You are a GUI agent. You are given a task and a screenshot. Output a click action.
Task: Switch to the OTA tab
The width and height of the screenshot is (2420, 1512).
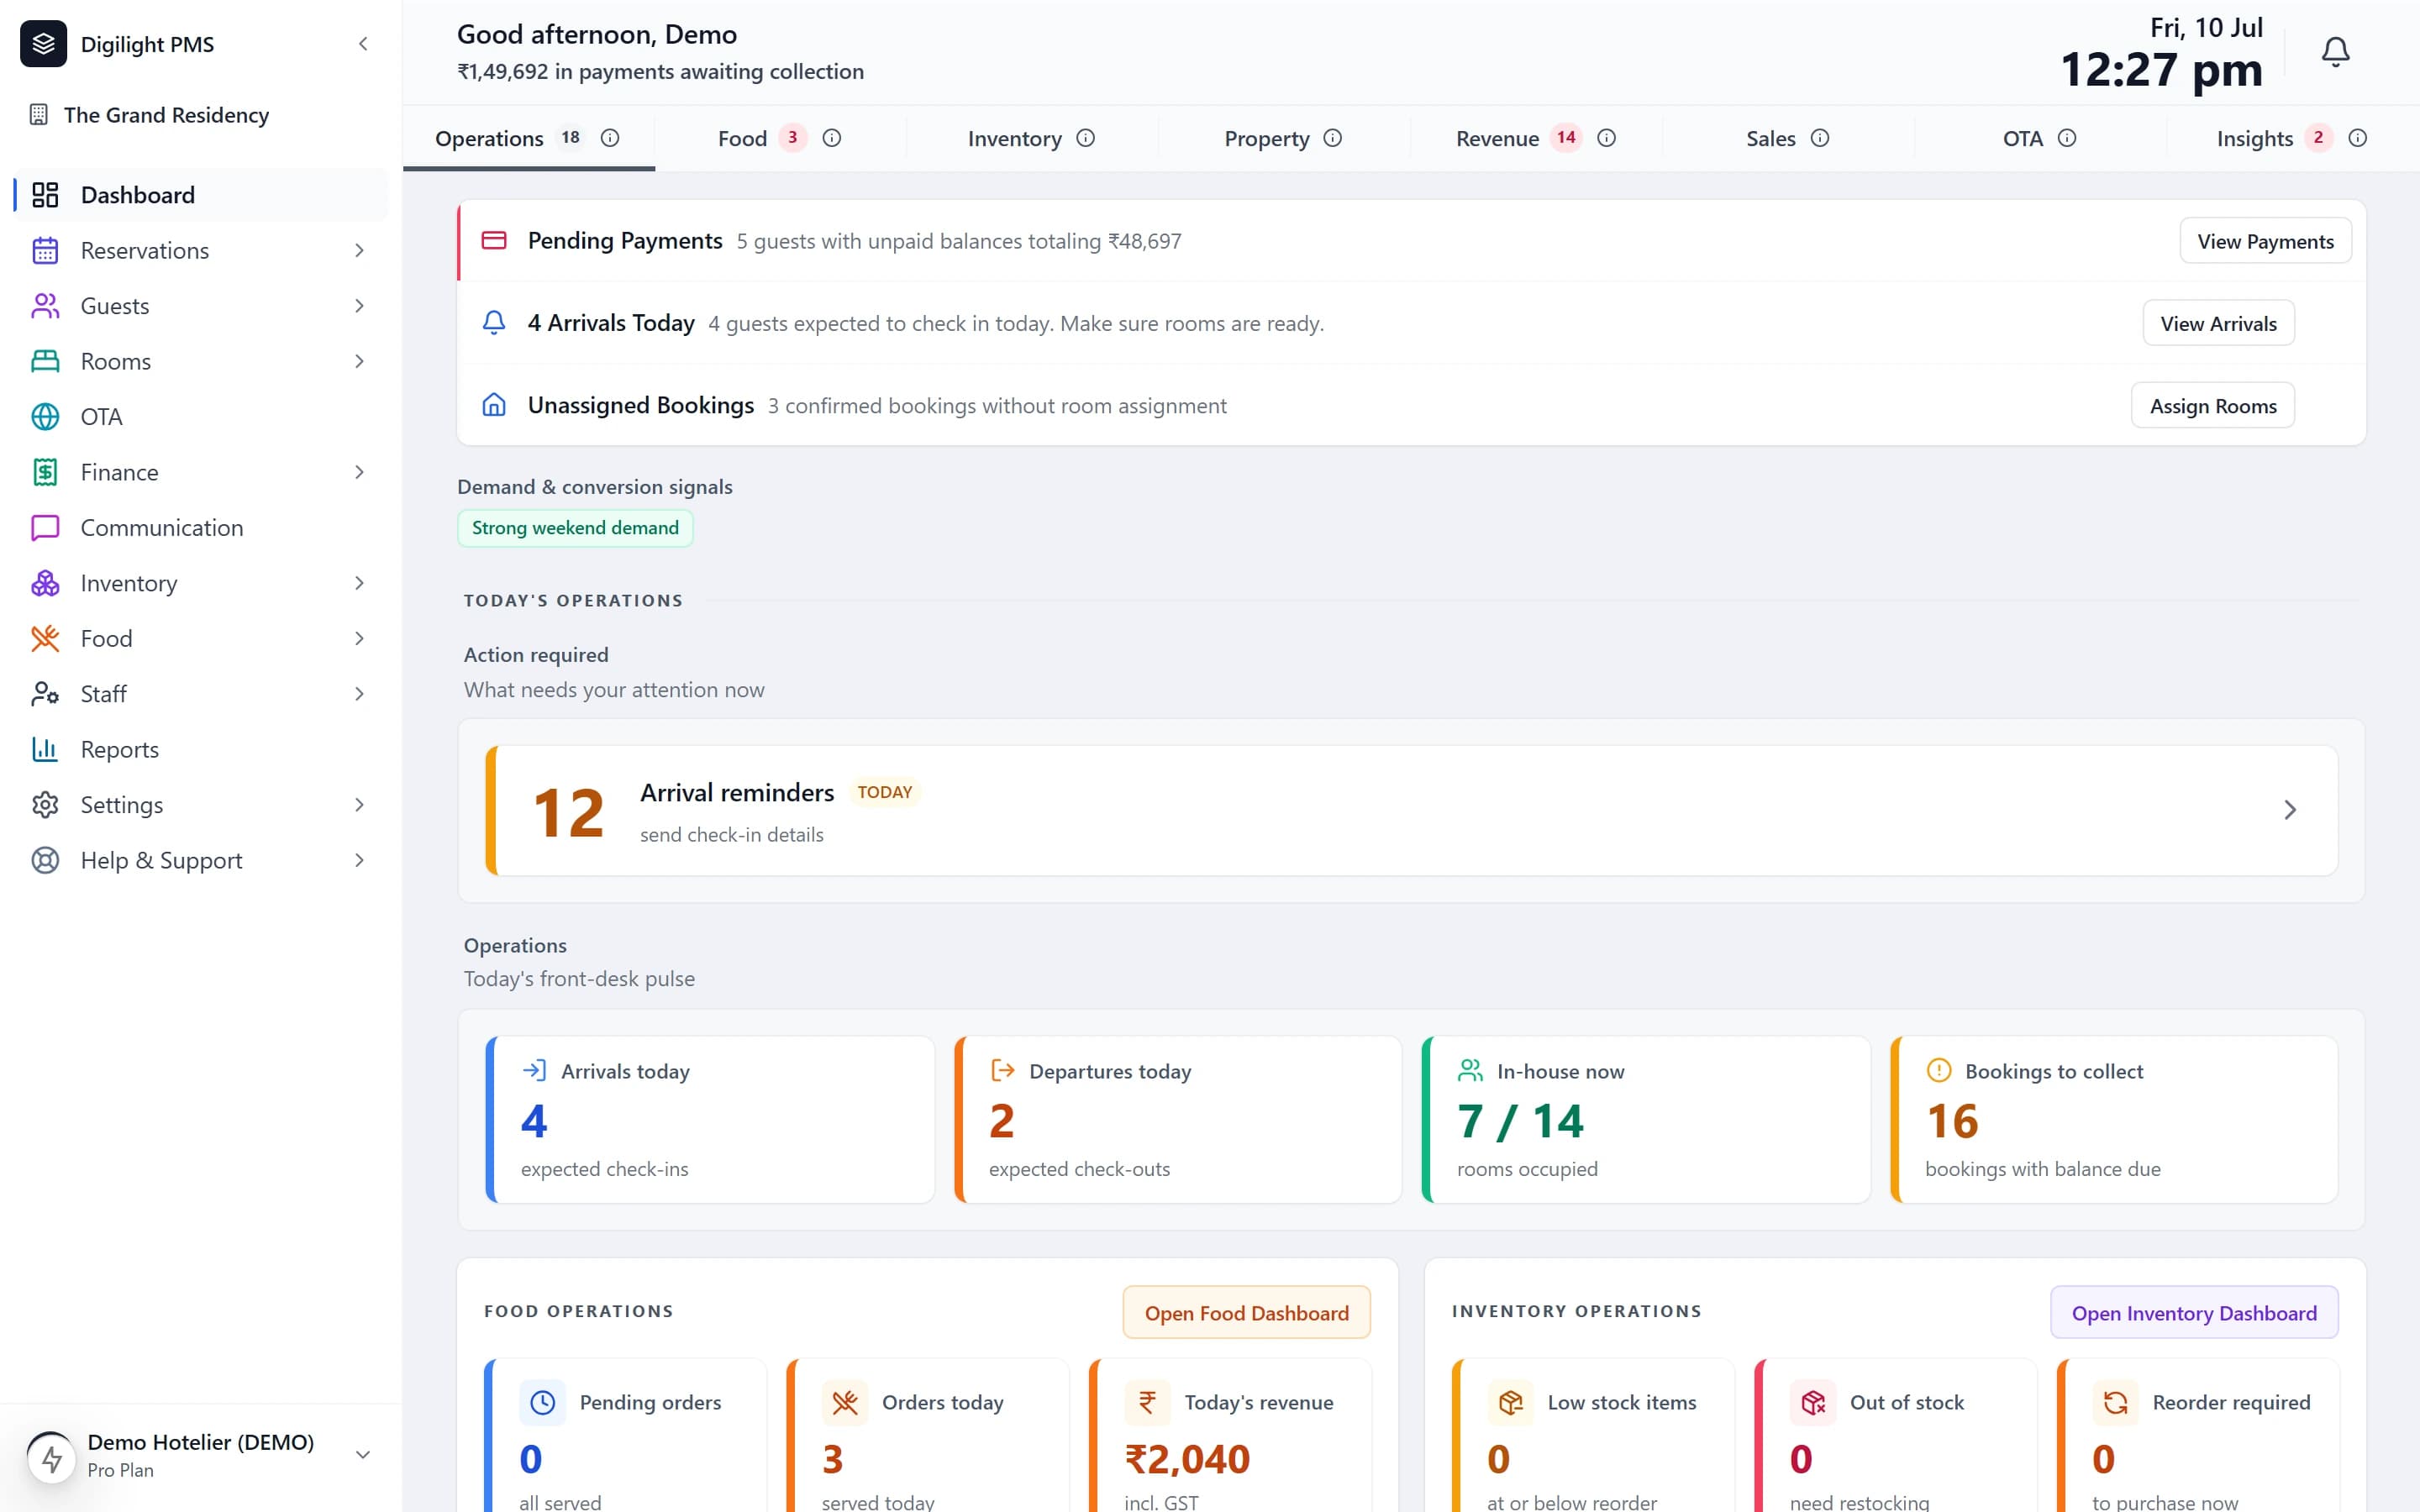2040,138
